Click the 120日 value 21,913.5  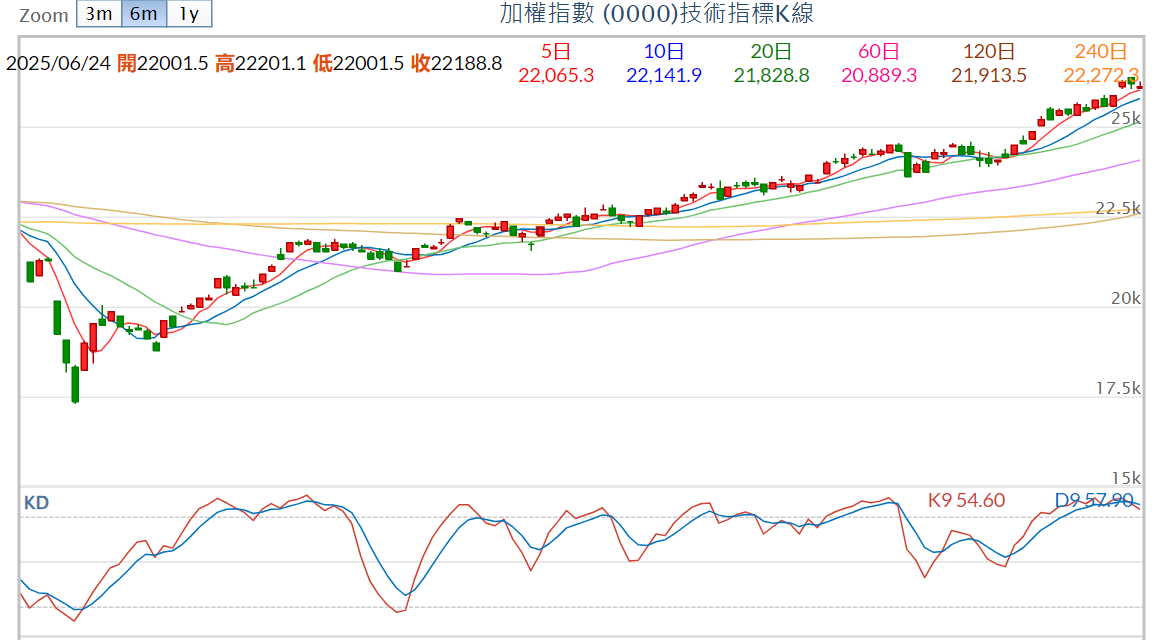click(988, 76)
